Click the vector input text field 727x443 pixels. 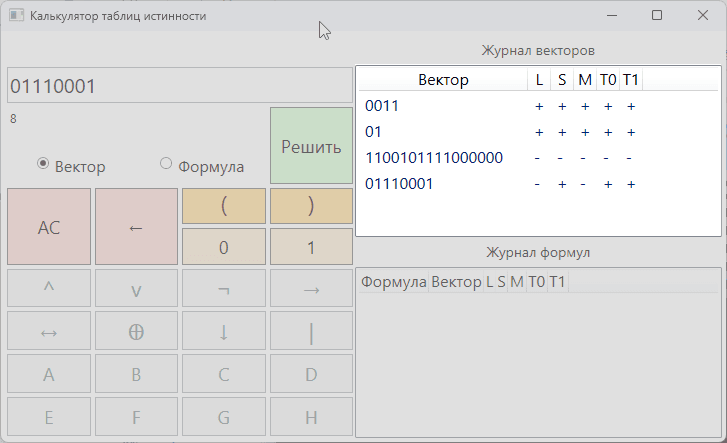[x=180, y=86]
